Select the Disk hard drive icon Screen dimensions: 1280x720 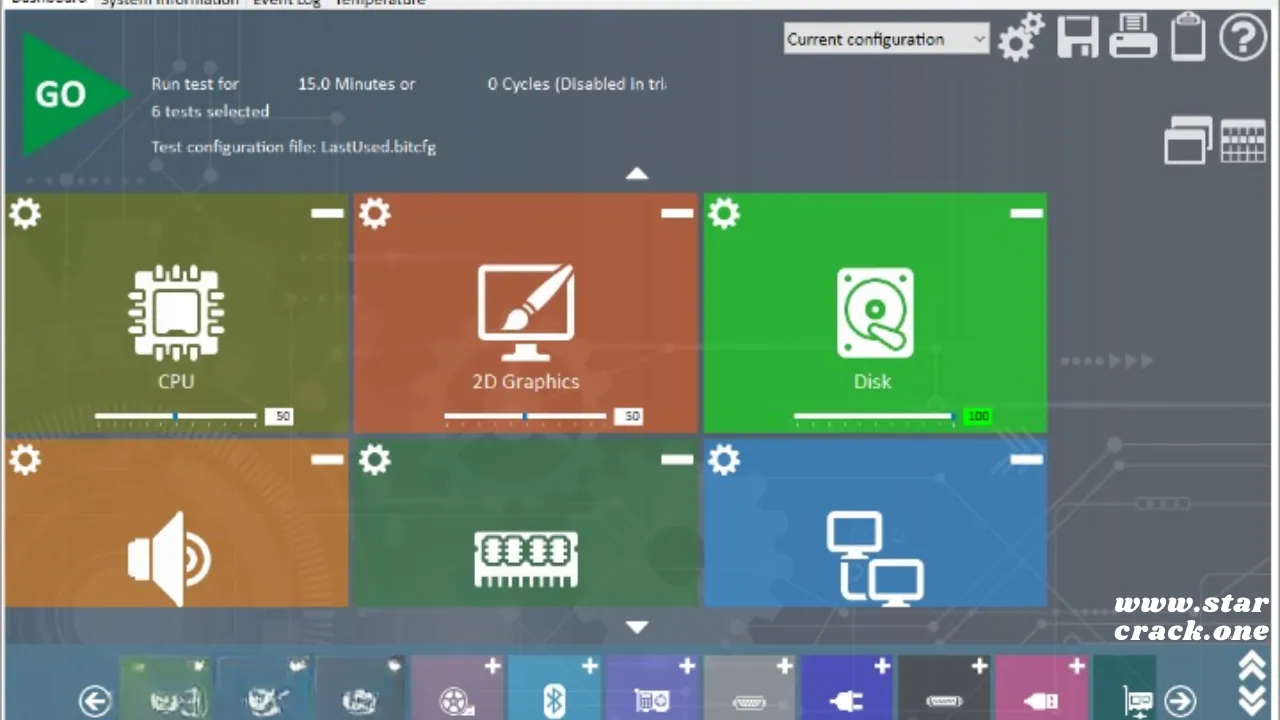pyautogui.click(x=875, y=313)
